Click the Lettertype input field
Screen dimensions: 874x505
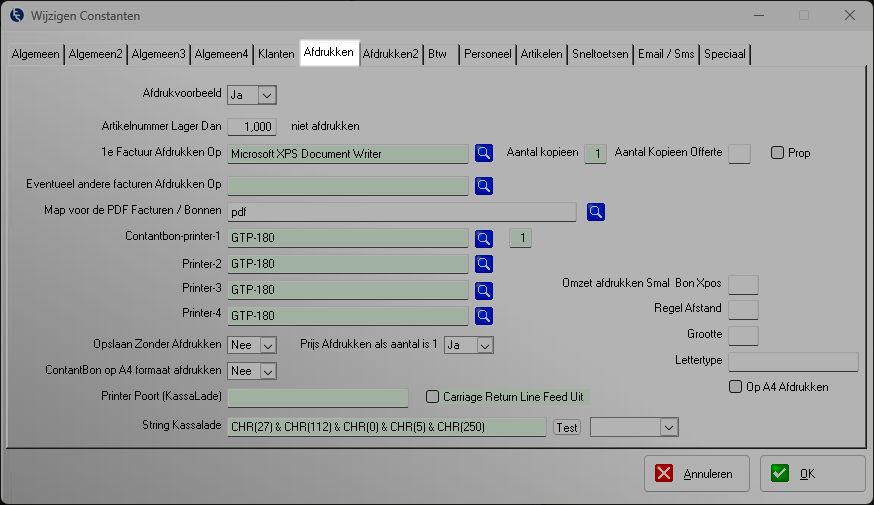792,362
